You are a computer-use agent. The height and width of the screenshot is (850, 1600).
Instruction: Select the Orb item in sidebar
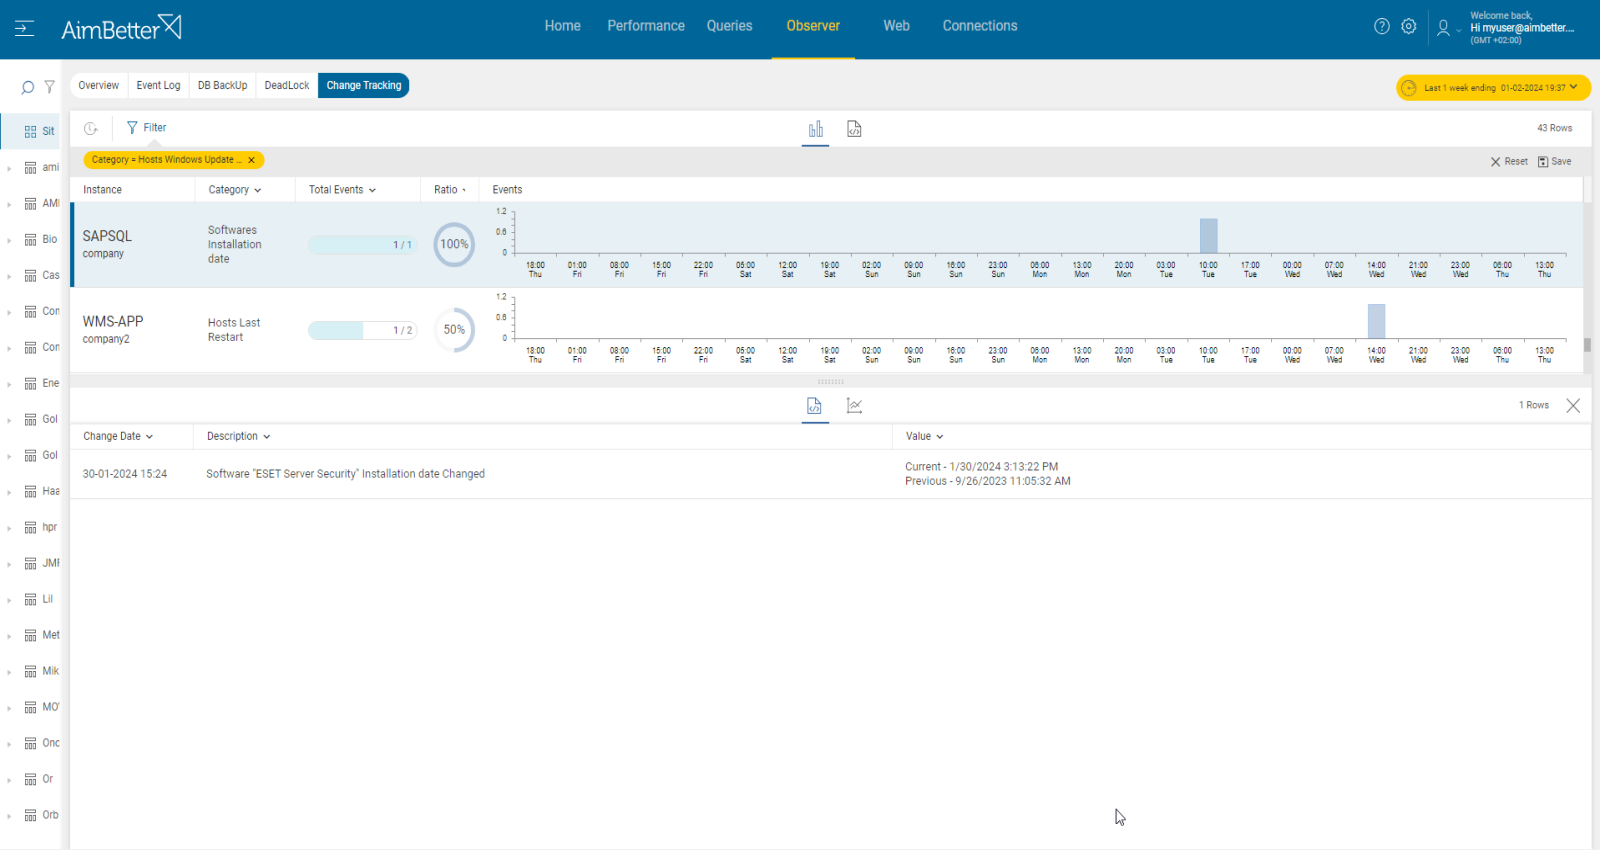tap(42, 816)
